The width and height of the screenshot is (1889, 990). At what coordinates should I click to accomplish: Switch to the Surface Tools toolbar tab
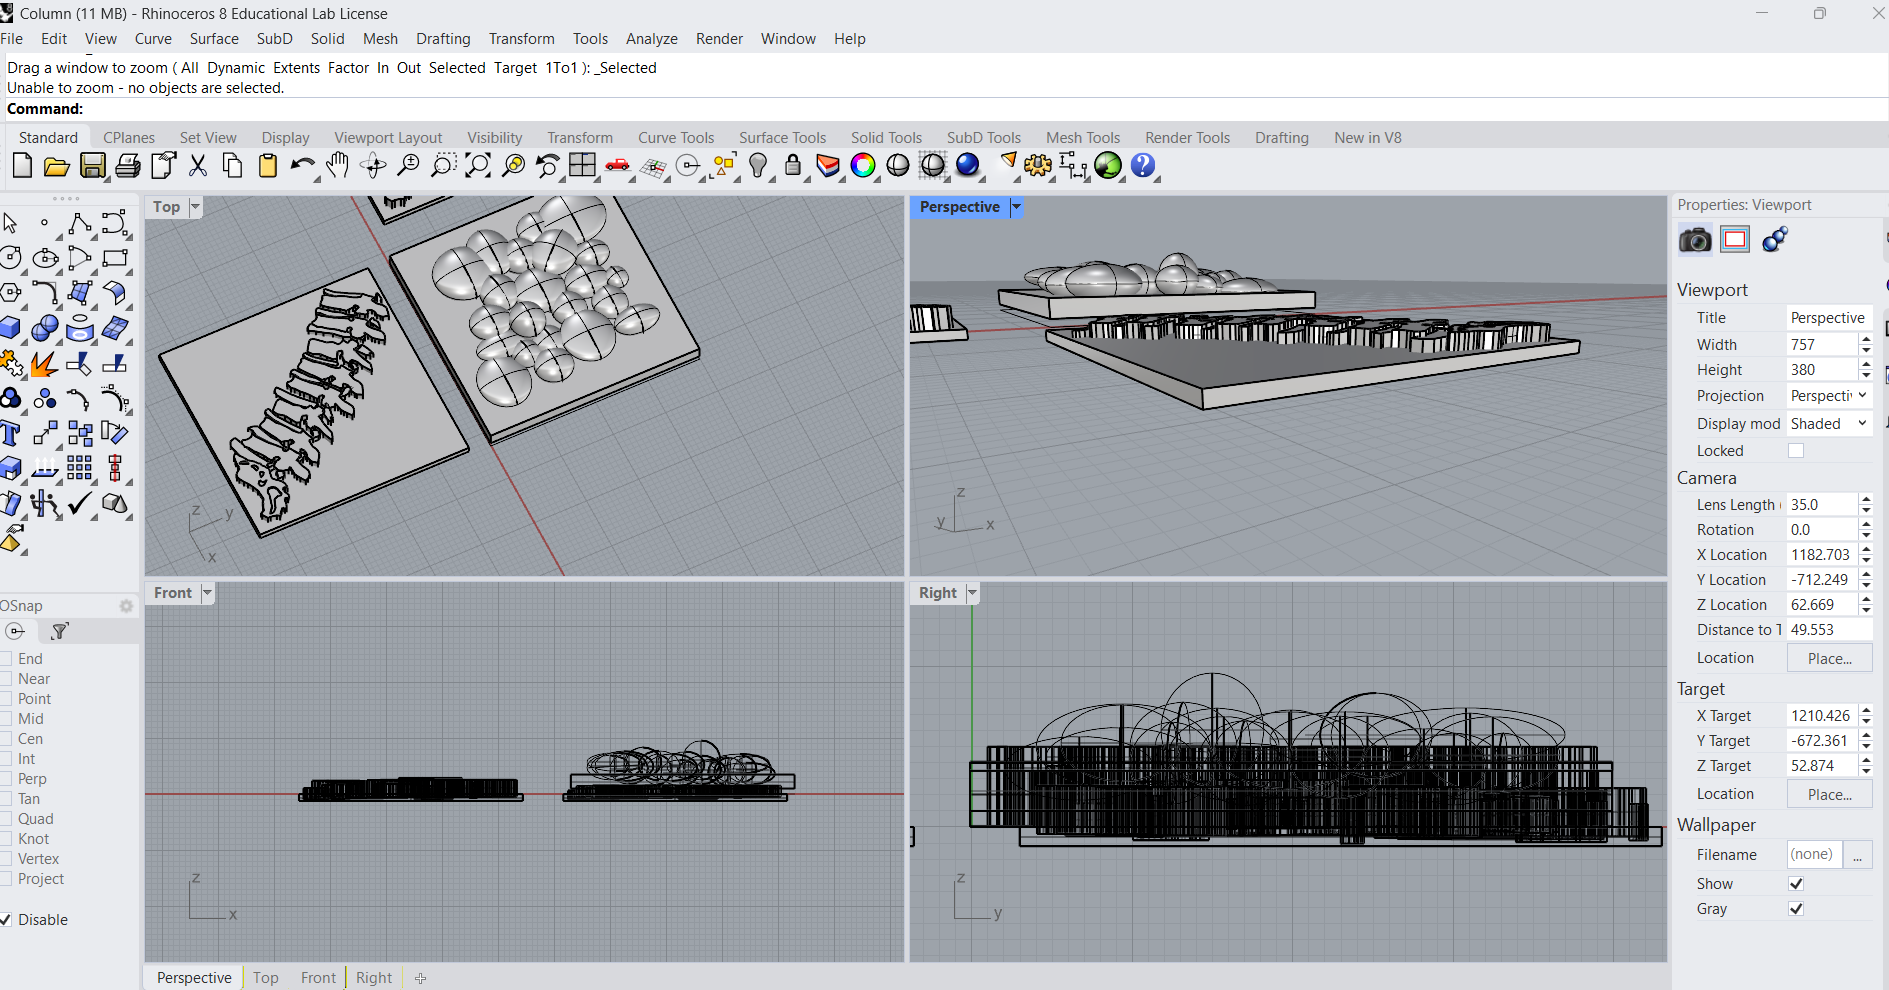coord(782,138)
